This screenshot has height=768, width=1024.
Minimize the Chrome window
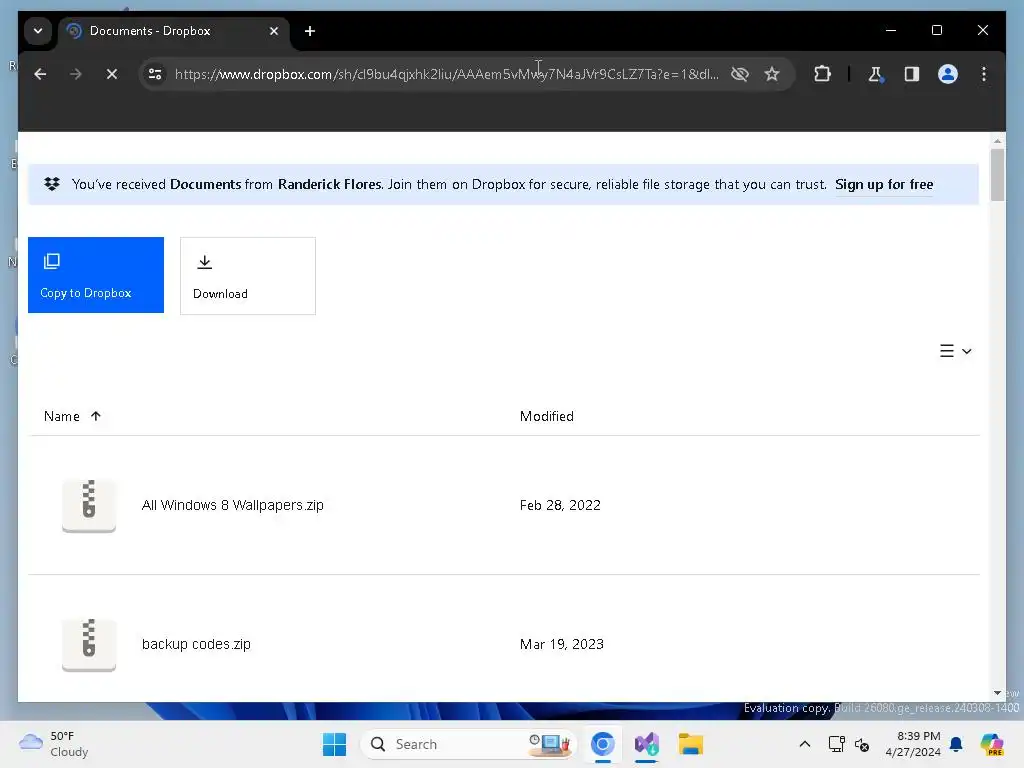tap(891, 30)
